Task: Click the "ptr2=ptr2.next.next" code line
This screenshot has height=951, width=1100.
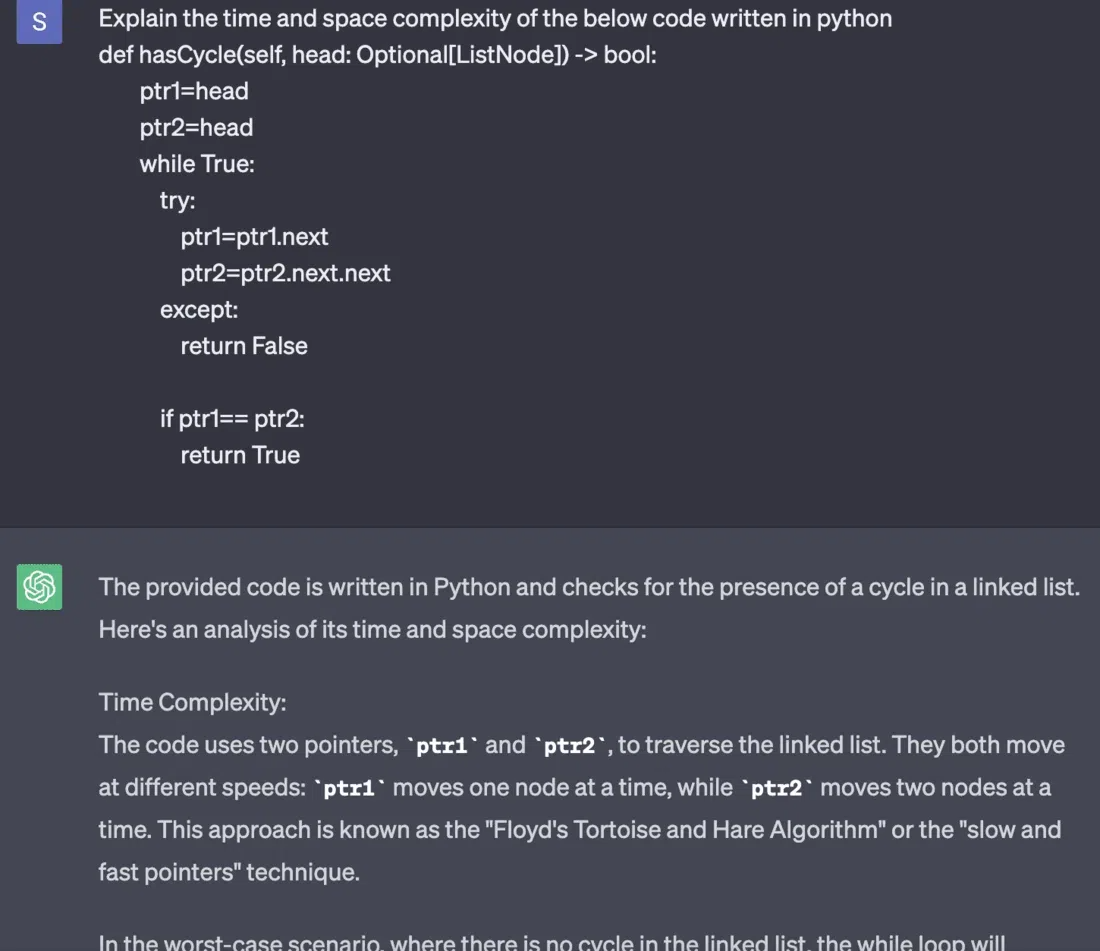Action: [285, 273]
